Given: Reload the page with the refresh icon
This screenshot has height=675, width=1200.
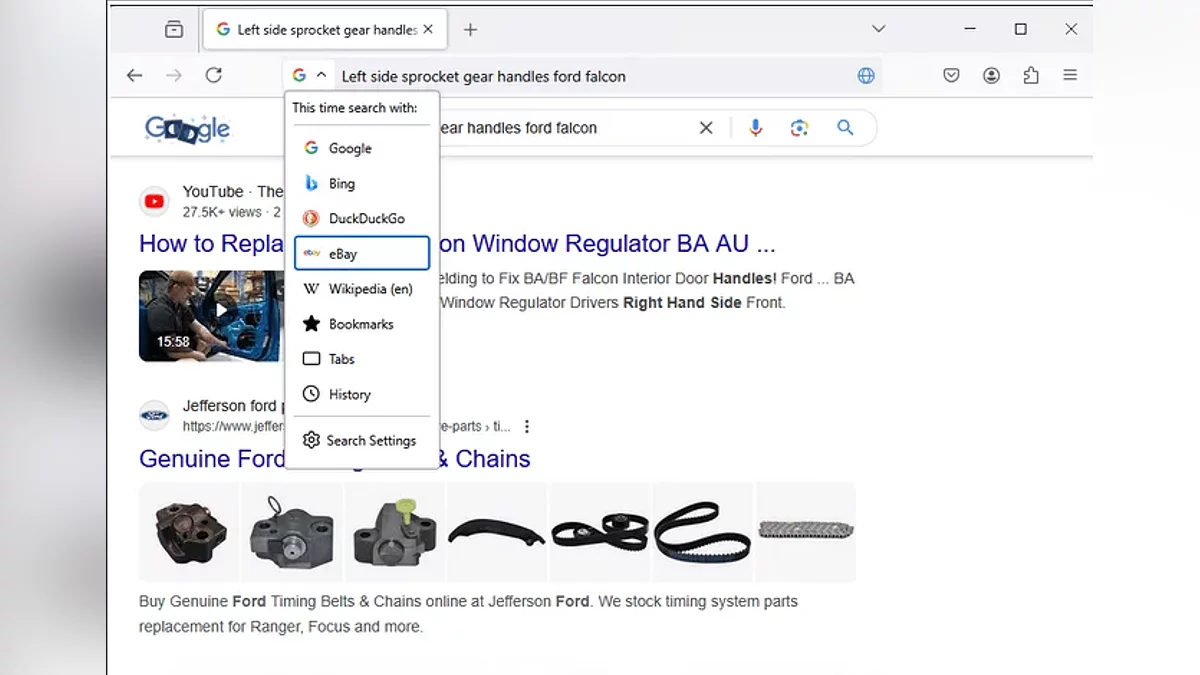Looking at the screenshot, I should click(x=213, y=75).
